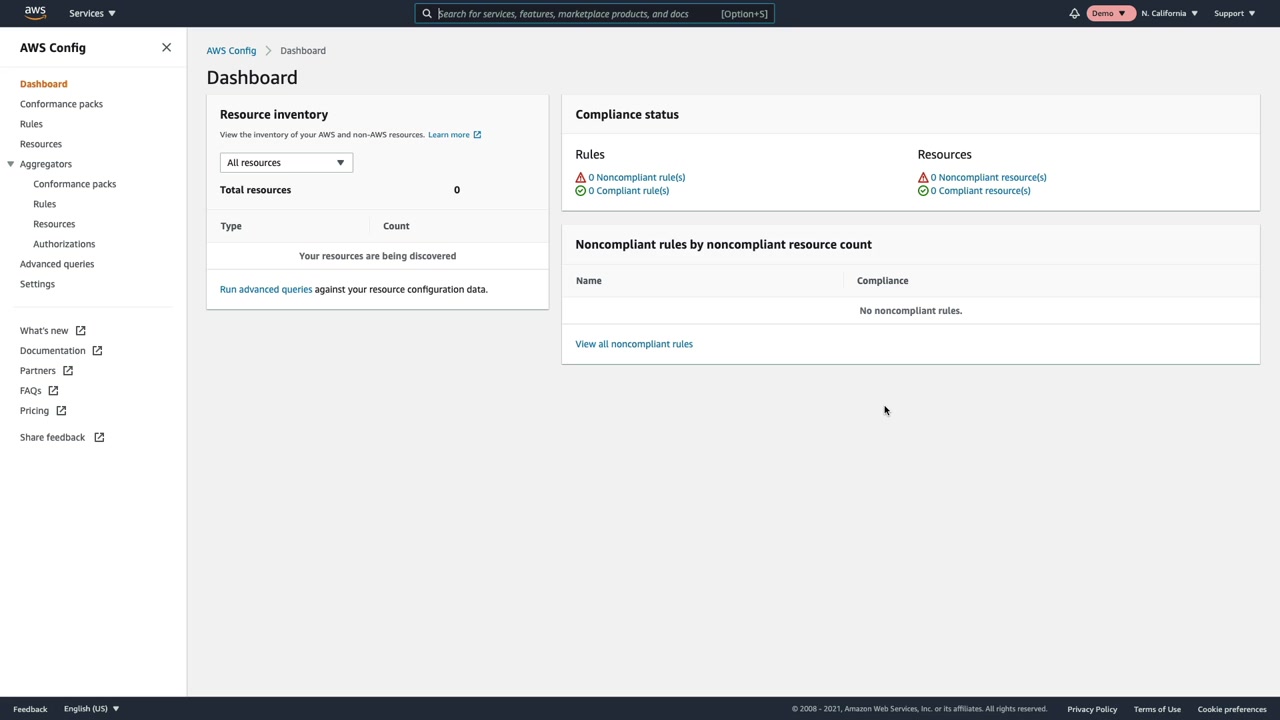1280x720 pixels.
Task: Open 0 Noncompliant resource(s) link
Action: click(x=989, y=178)
